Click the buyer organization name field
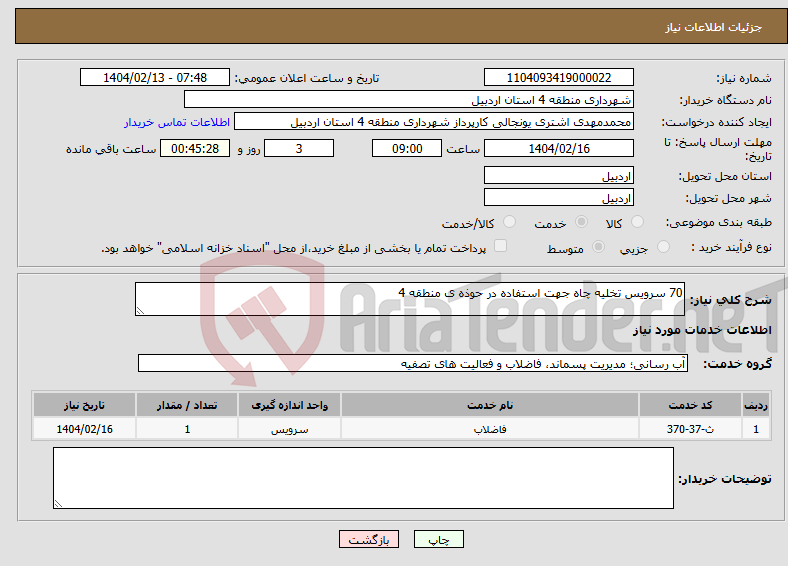Image resolution: width=788 pixels, height=566 pixels. 409,100
